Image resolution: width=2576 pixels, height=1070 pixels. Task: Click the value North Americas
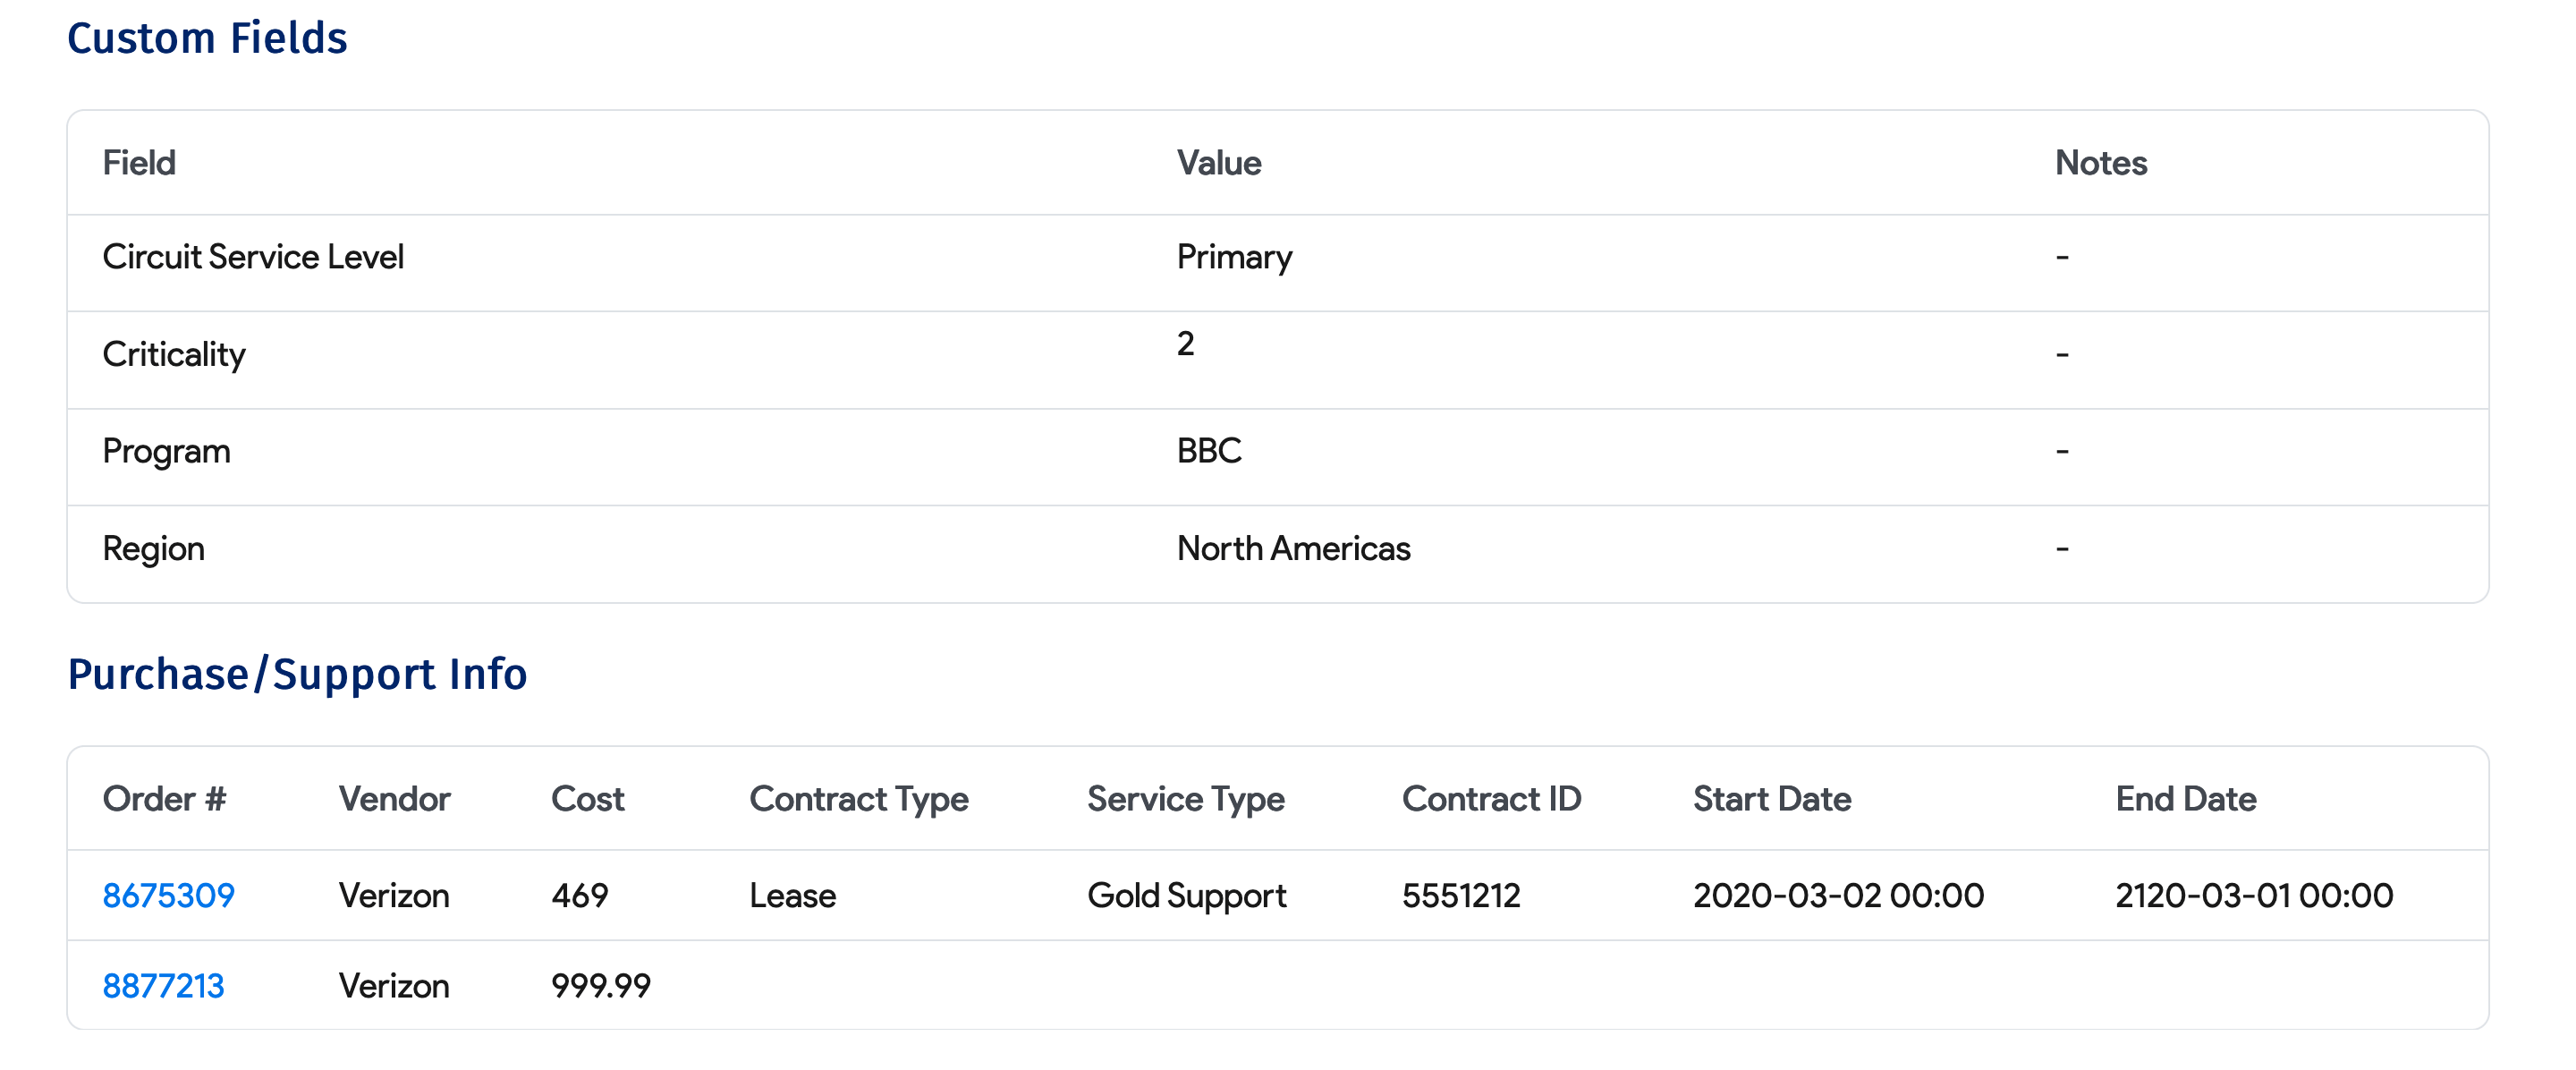pyautogui.click(x=1294, y=548)
